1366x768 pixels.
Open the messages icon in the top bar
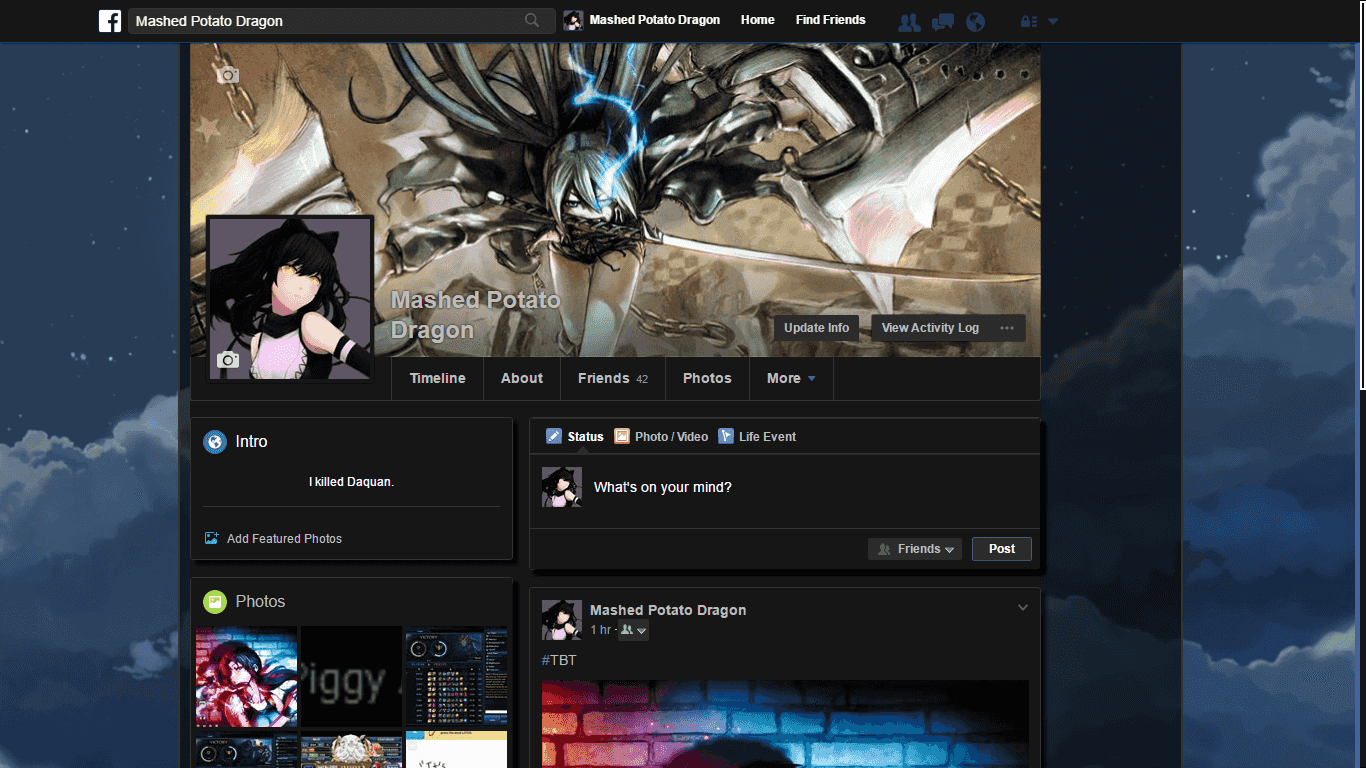[942, 21]
